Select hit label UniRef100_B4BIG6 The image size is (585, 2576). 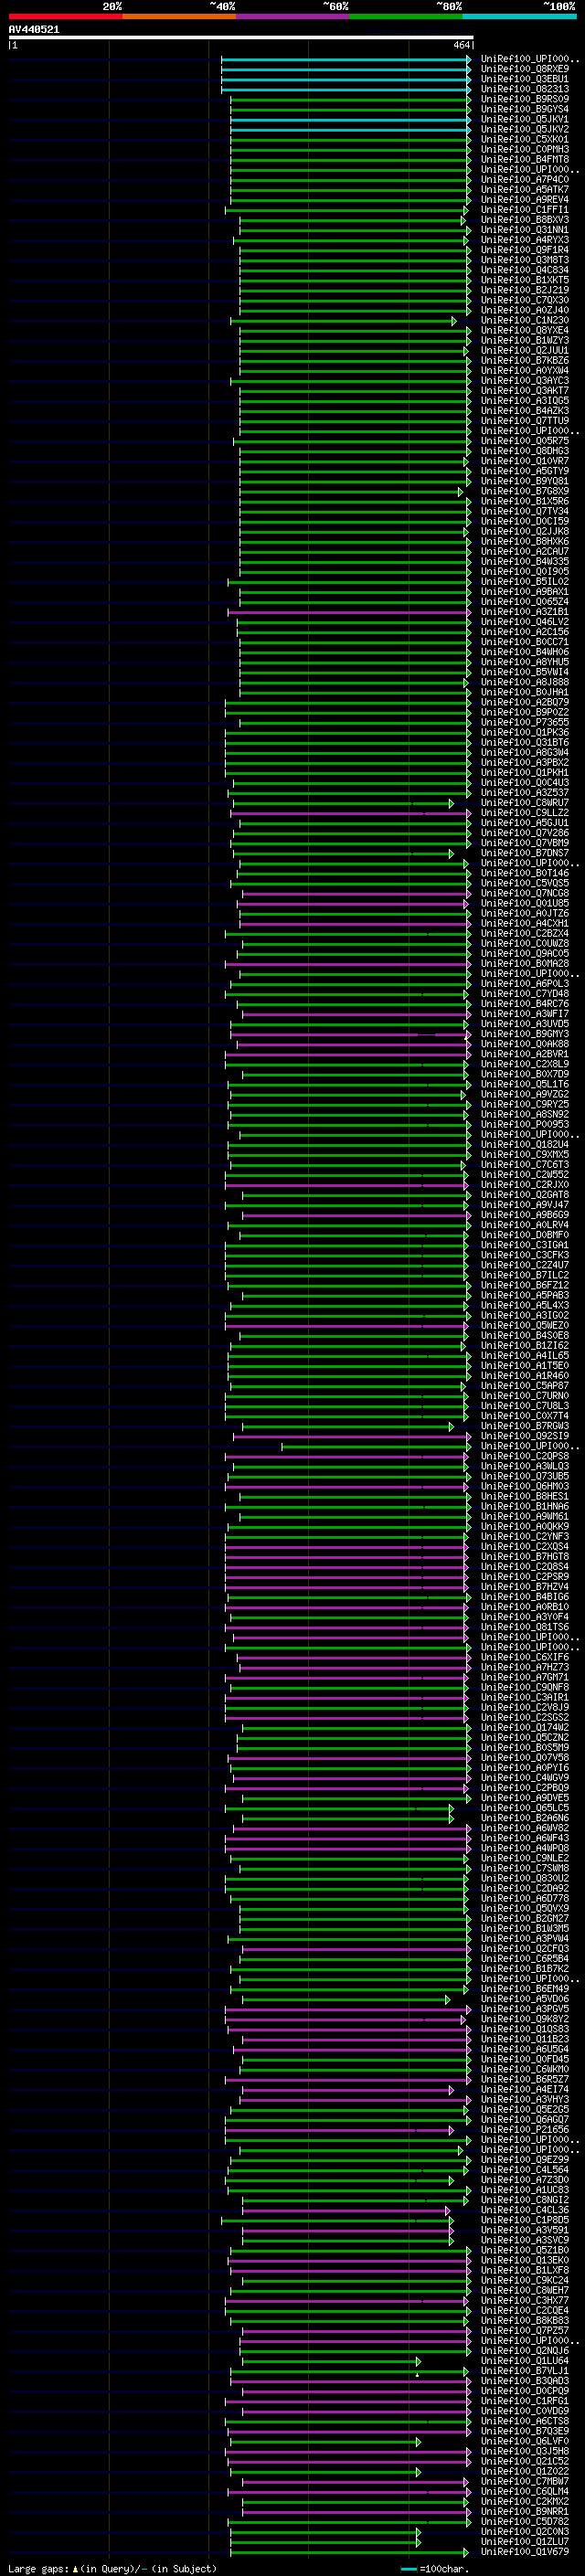(x=524, y=1597)
